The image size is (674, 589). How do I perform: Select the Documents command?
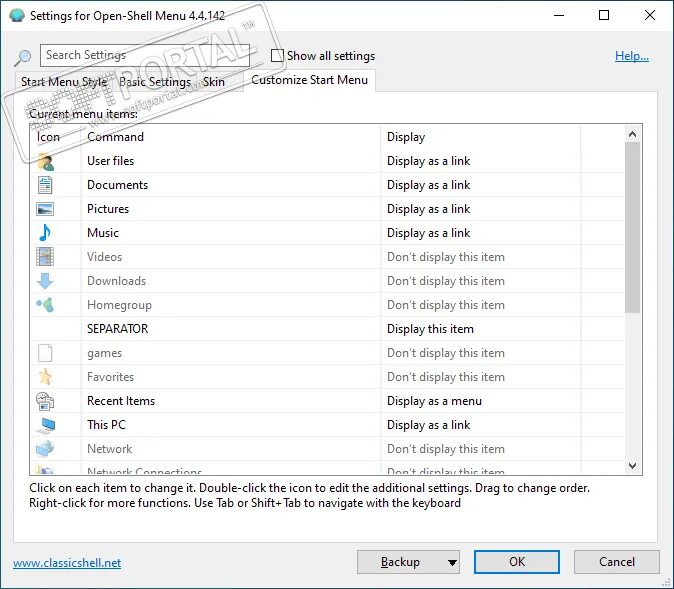(x=117, y=185)
